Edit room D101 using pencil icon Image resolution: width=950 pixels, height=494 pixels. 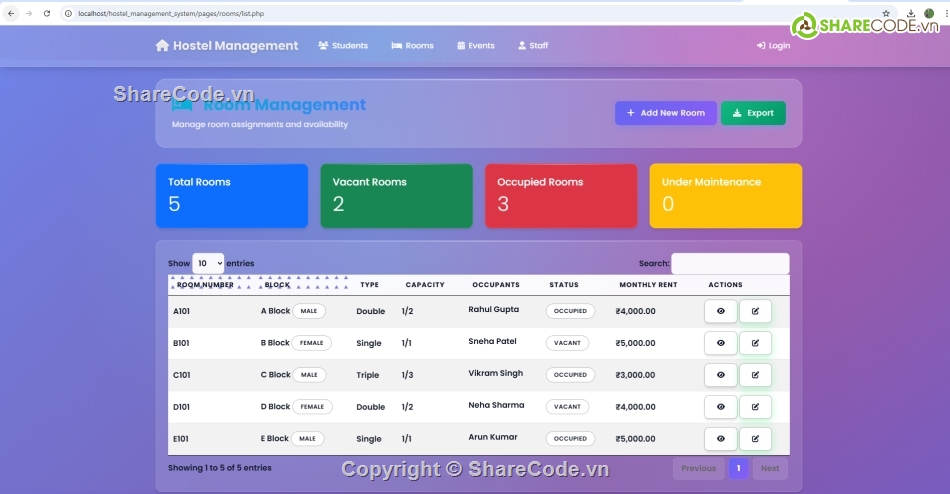click(755, 407)
